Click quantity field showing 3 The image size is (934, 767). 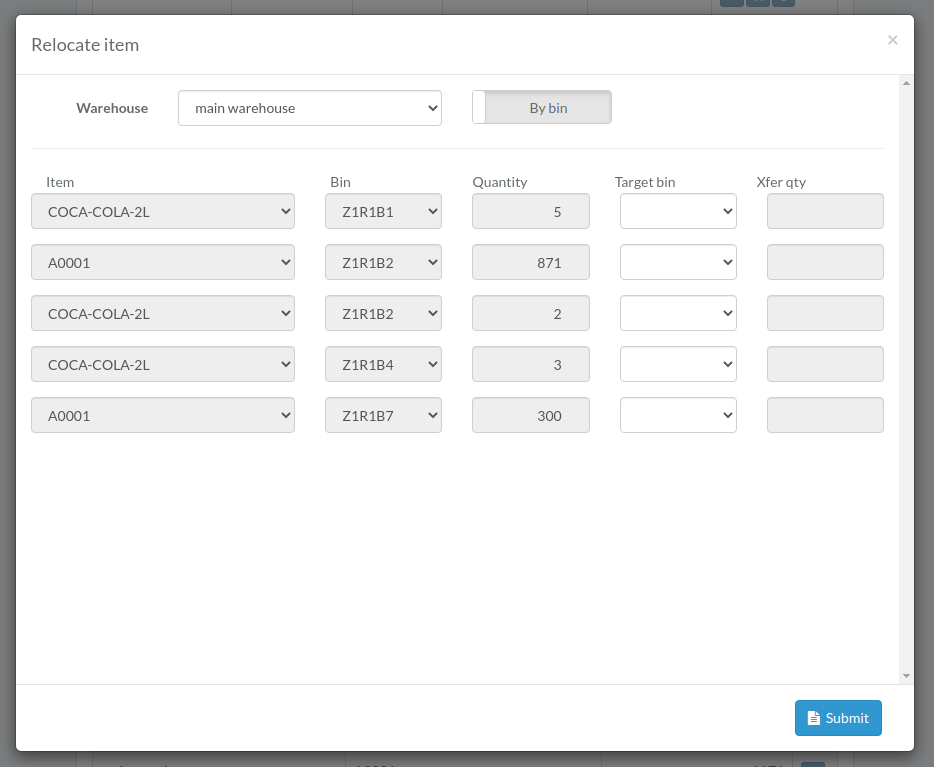click(531, 364)
